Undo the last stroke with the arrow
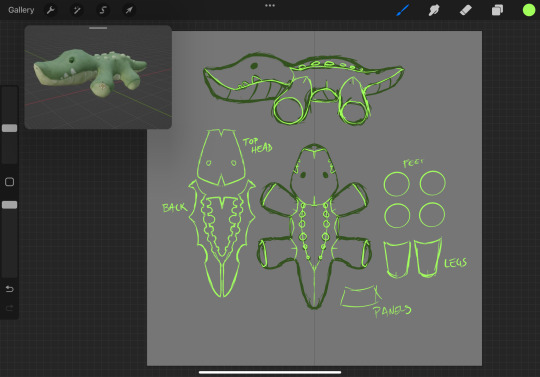540x377 pixels. click(x=10, y=289)
